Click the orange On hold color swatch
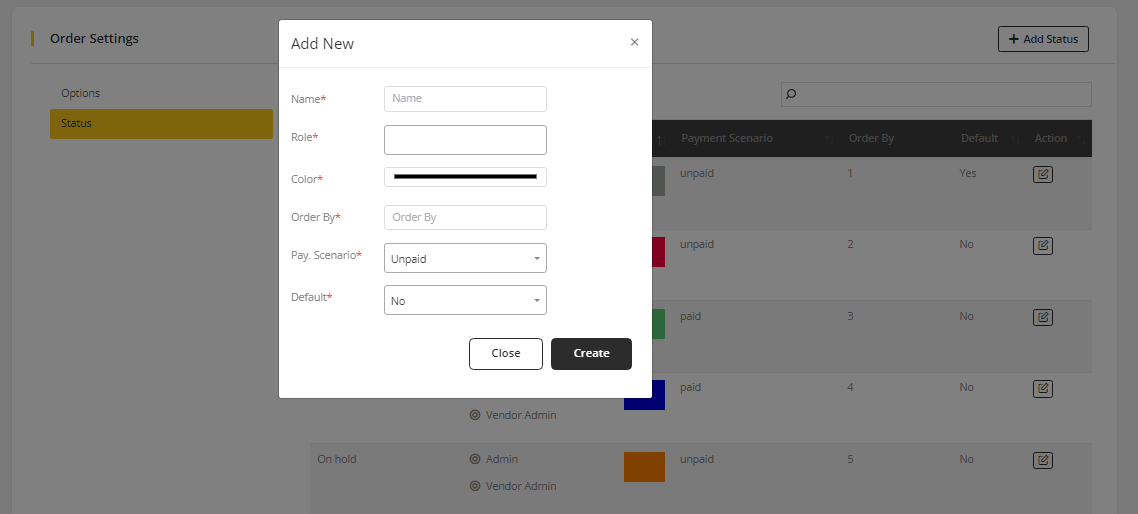This screenshot has width=1138, height=514. click(x=644, y=467)
